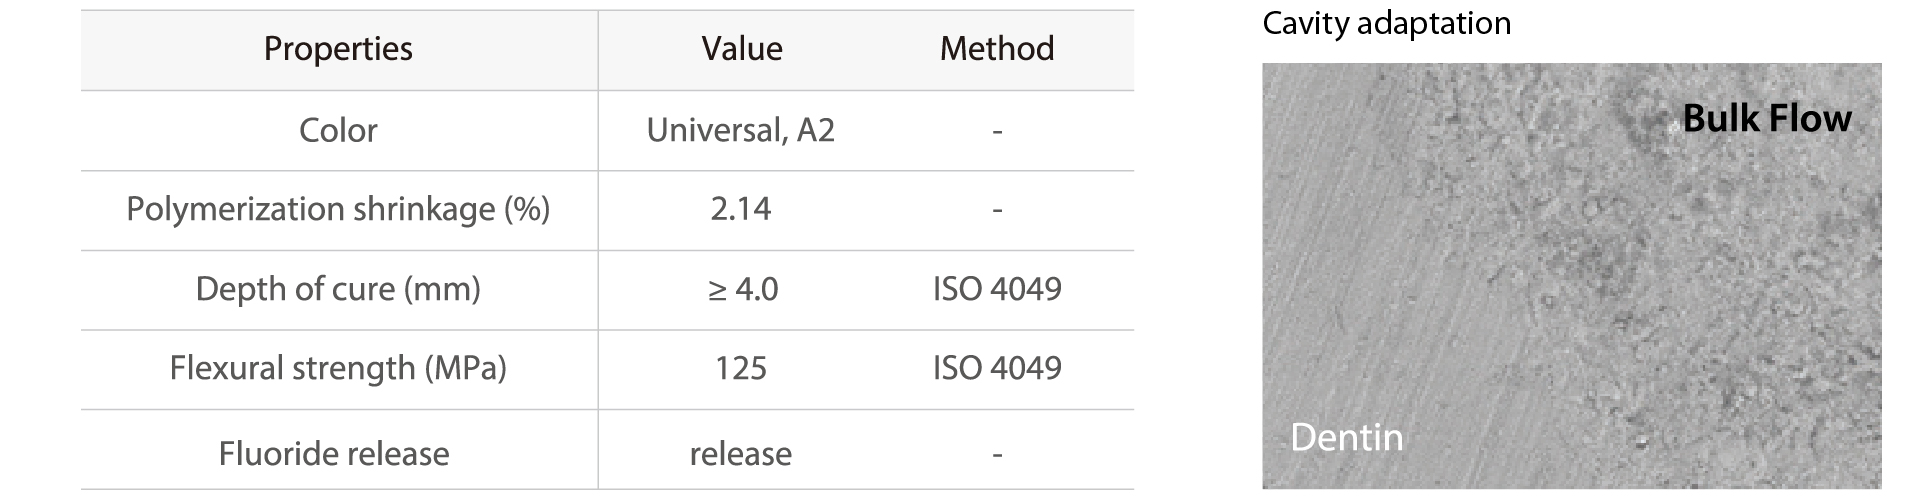Select the Flexural strength (MPa) label

click(x=338, y=368)
